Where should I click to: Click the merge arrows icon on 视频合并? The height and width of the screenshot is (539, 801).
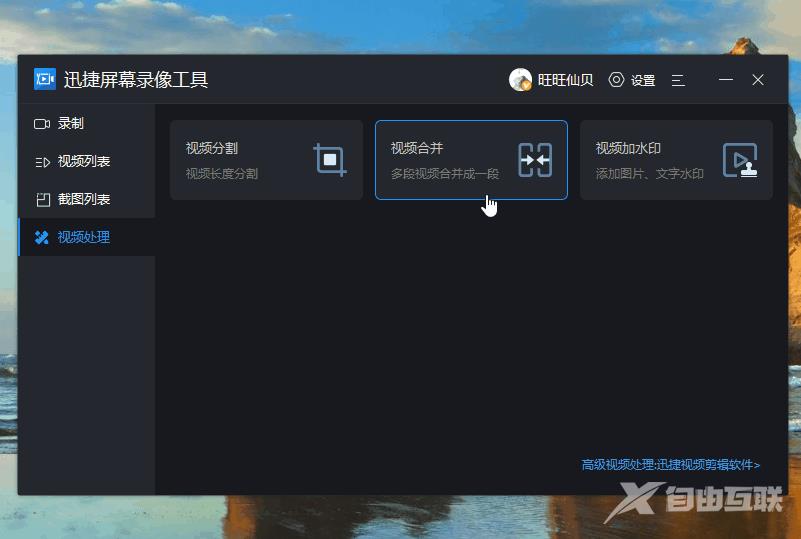[x=535, y=160]
